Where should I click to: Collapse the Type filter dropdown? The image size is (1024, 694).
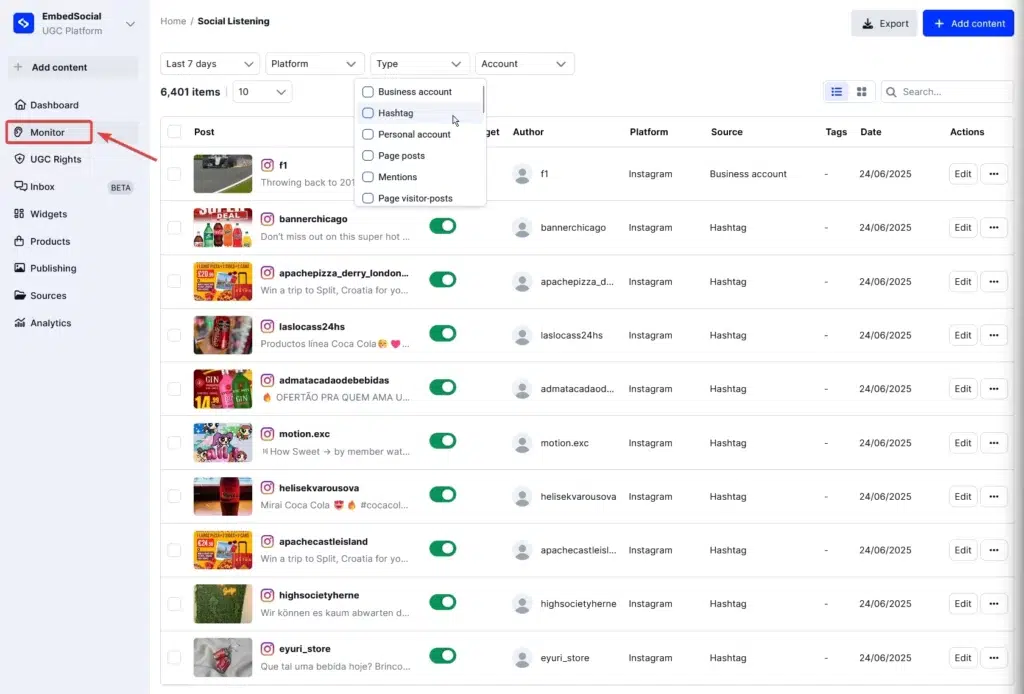tap(419, 63)
